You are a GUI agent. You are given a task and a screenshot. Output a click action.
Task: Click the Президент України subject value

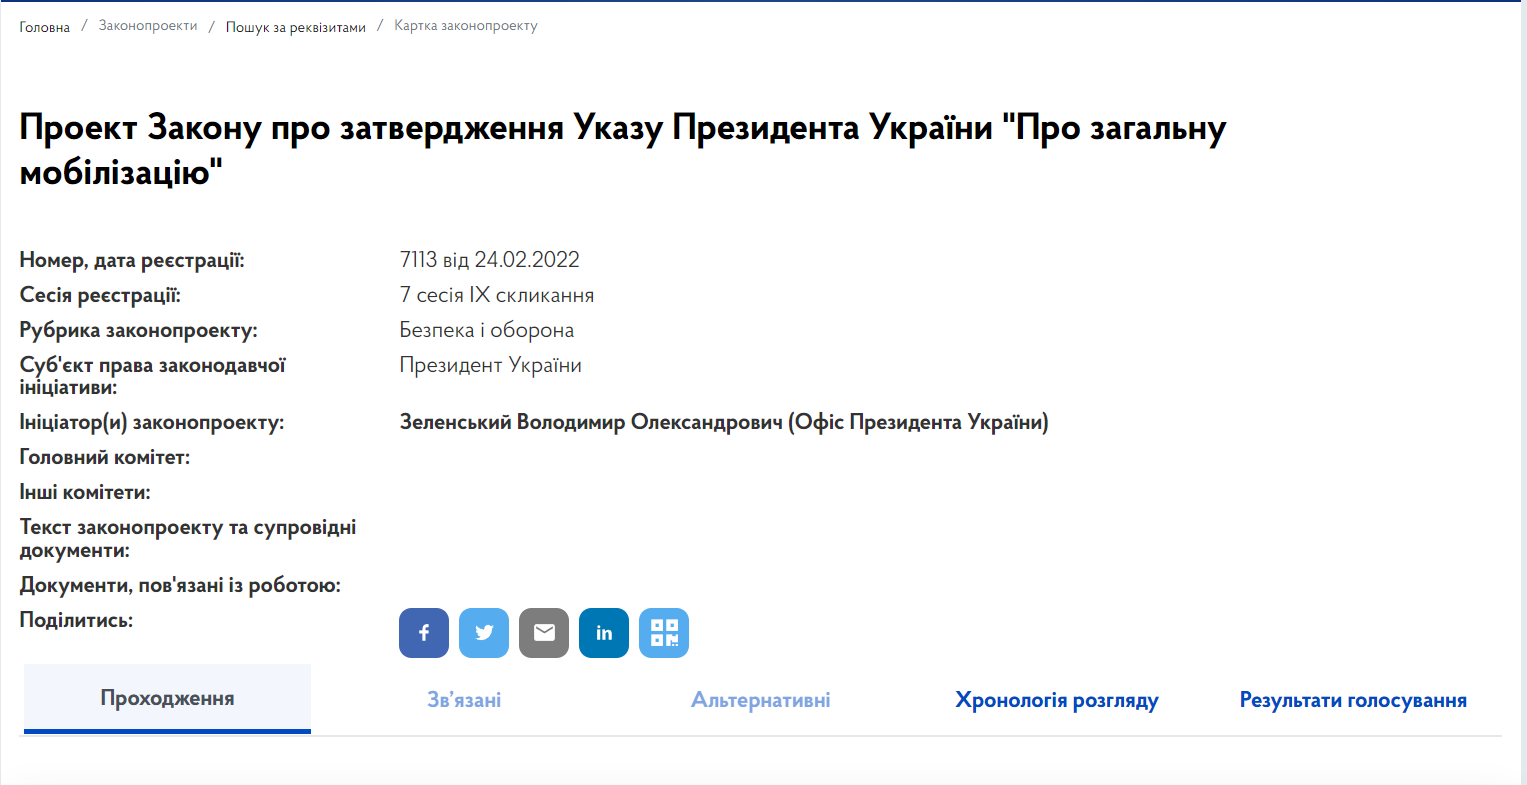pos(490,365)
